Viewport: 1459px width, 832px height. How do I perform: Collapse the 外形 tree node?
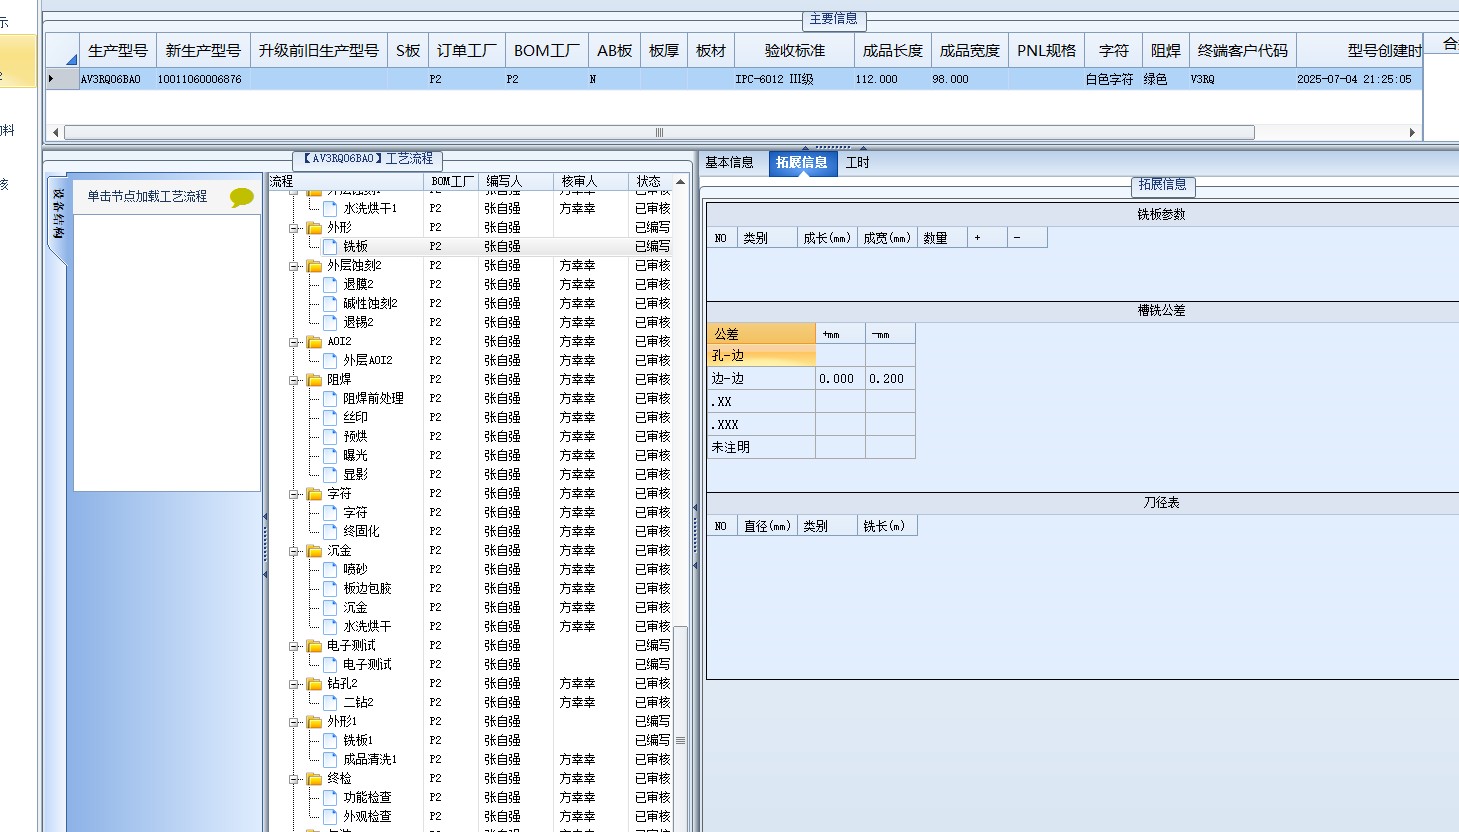(x=296, y=228)
